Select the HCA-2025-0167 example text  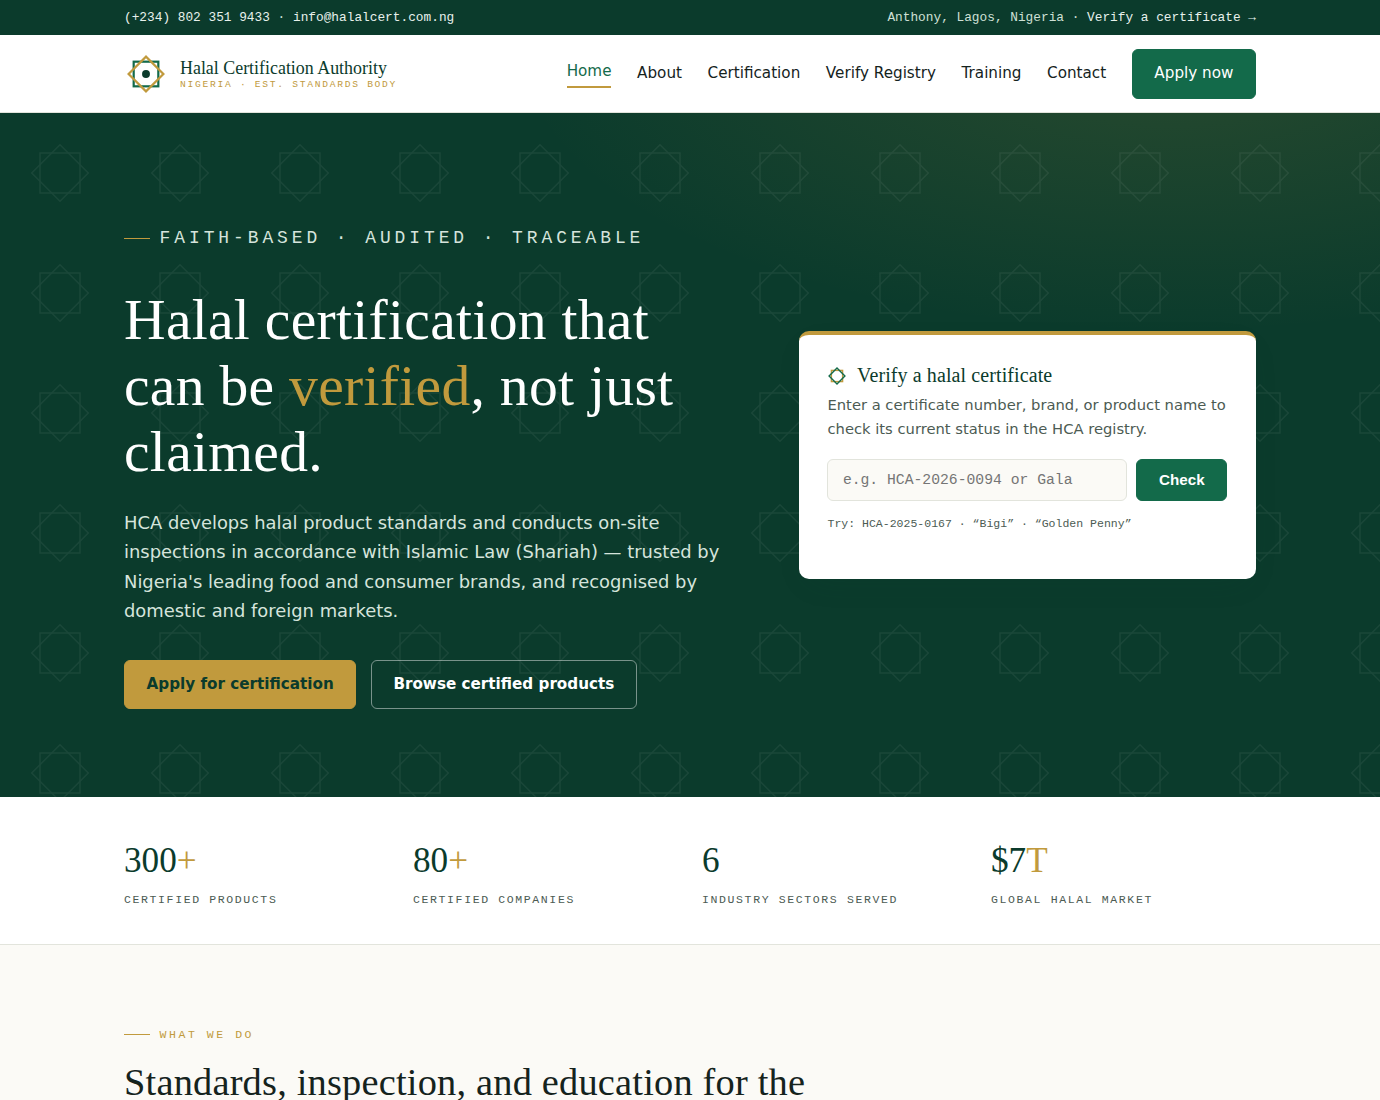[907, 524]
